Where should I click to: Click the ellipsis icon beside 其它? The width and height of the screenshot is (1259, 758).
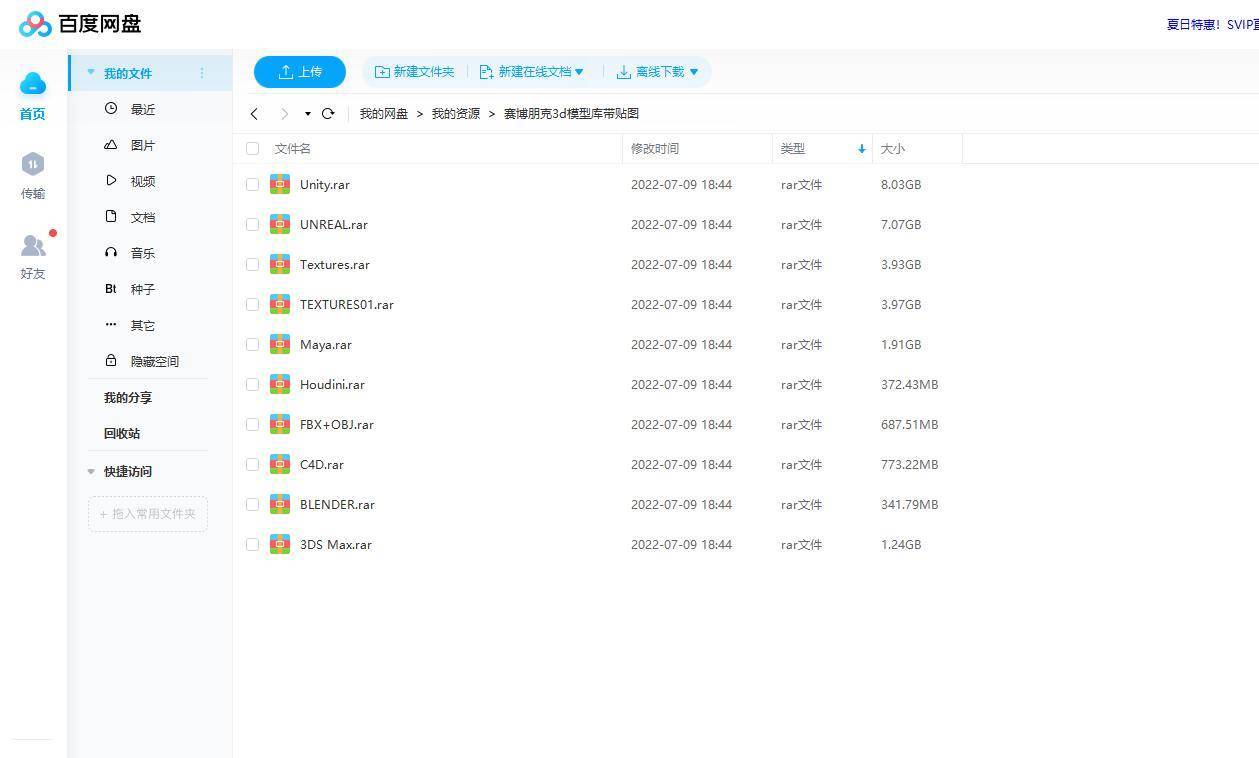pyautogui.click(x=111, y=325)
